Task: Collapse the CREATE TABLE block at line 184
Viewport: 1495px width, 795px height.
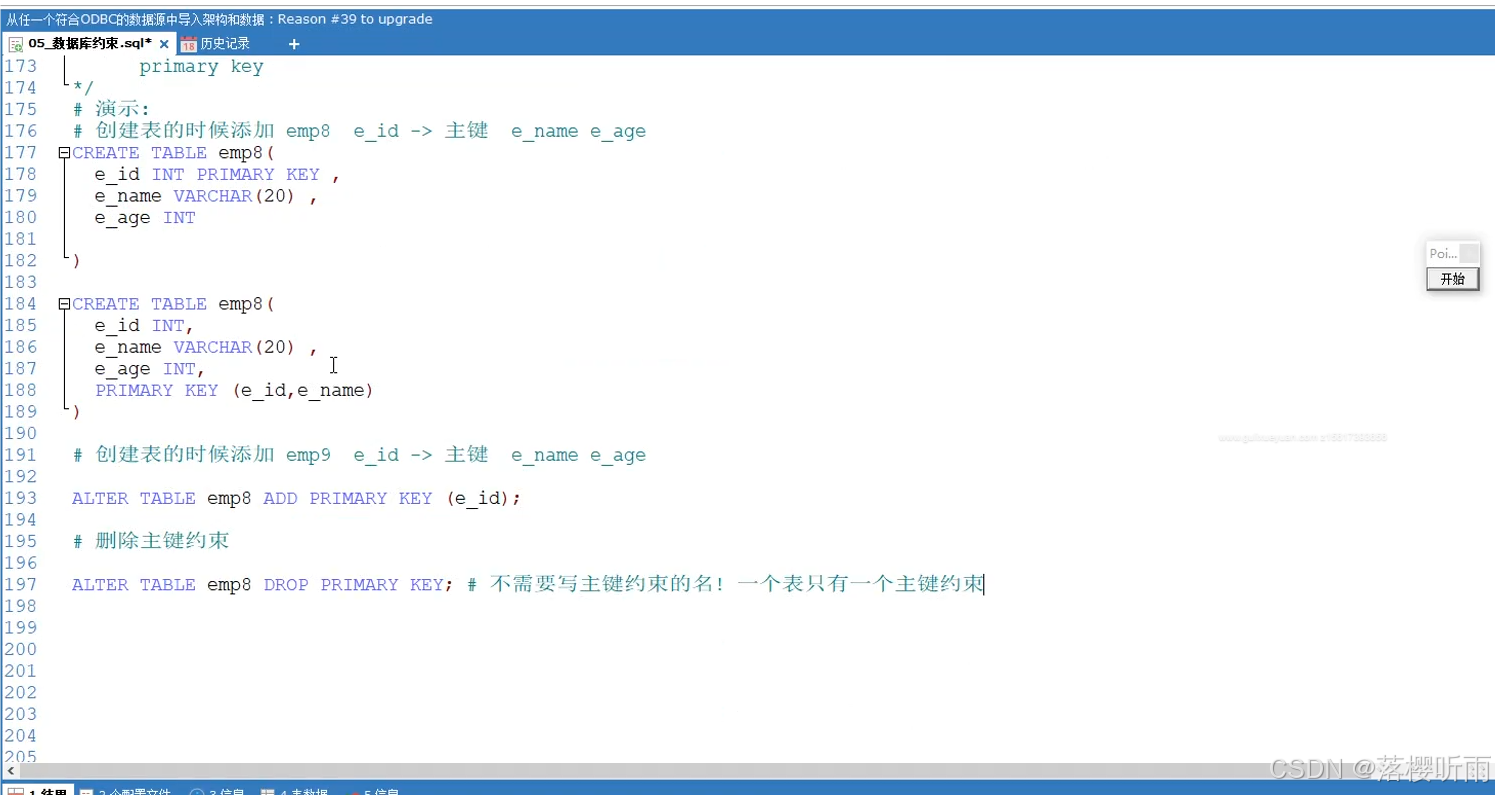Action: click(x=64, y=304)
